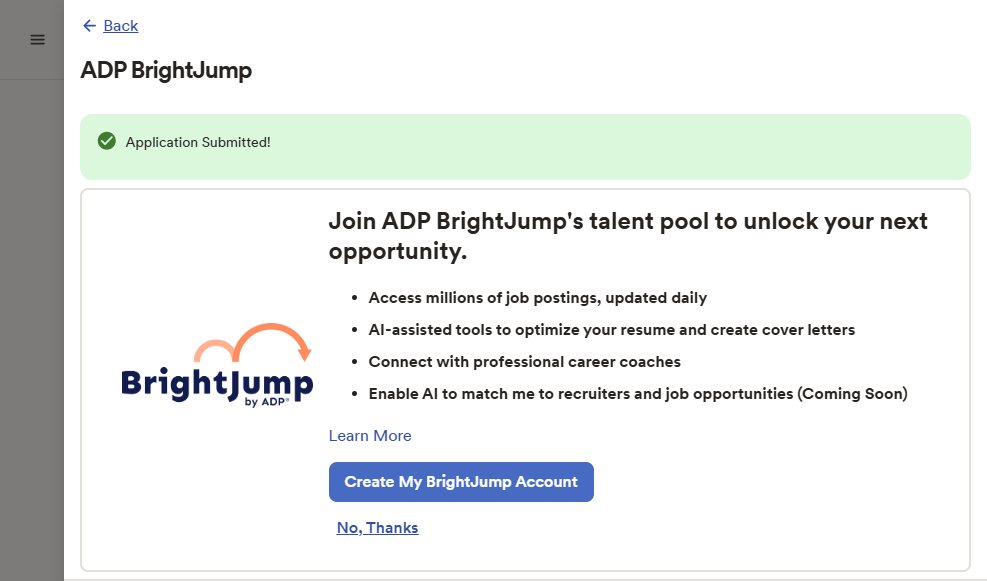987x581 pixels.
Task: Click the back arrow icon
Action: (89, 26)
